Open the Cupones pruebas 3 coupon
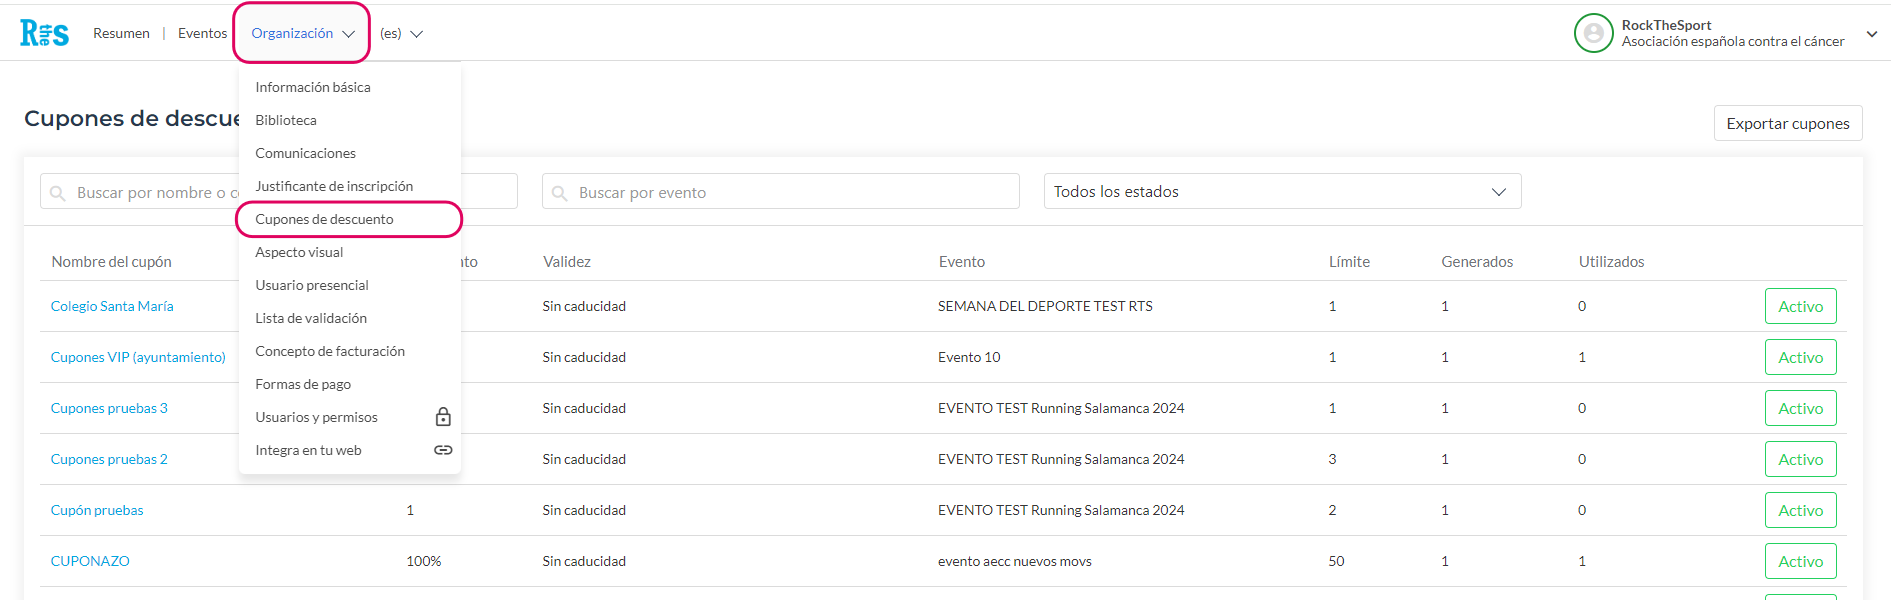Screen dimensions: 1891x600 point(109,408)
